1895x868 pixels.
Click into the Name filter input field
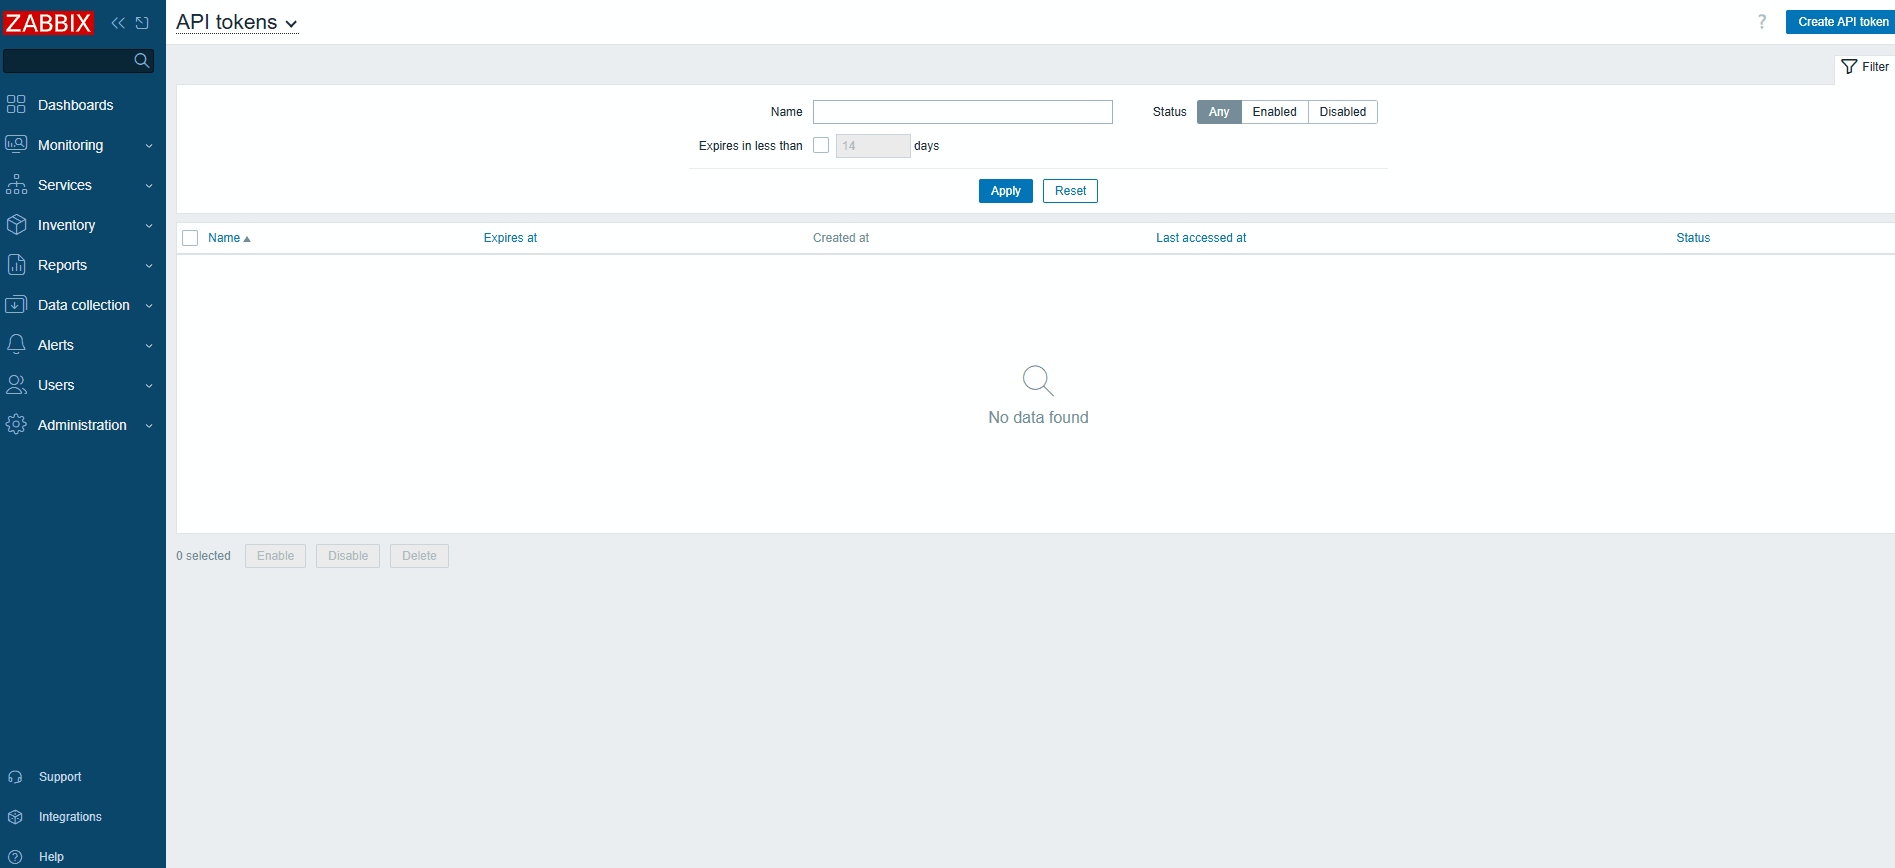tap(962, 112)
